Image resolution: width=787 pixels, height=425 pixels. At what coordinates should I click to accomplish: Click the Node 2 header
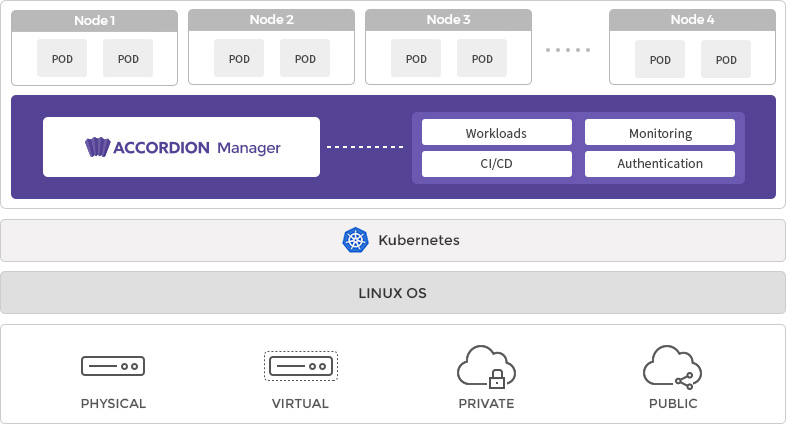(x=272, y=20)
